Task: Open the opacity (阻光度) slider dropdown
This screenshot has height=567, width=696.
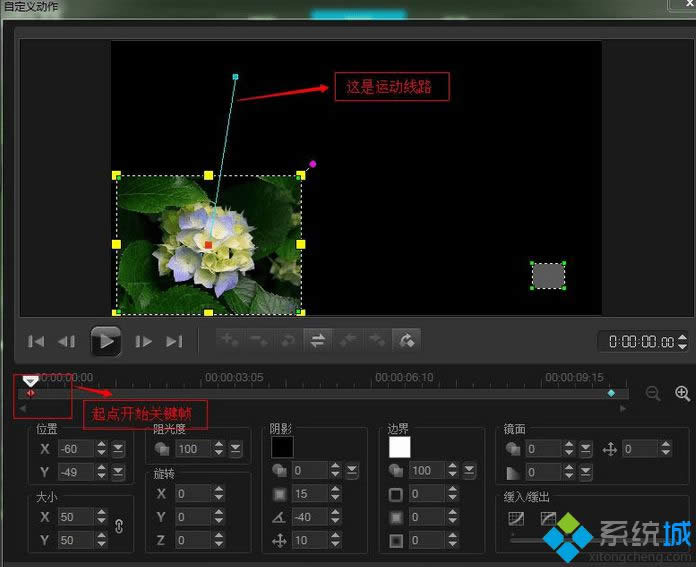Action: point(236,449)
